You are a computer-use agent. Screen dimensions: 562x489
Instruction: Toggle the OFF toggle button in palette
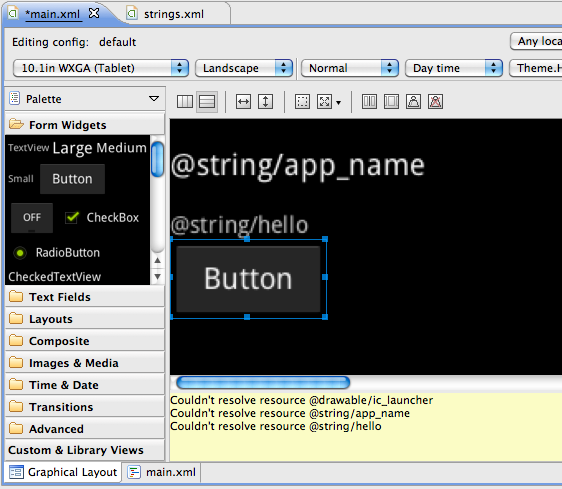(x=32, y=218)
